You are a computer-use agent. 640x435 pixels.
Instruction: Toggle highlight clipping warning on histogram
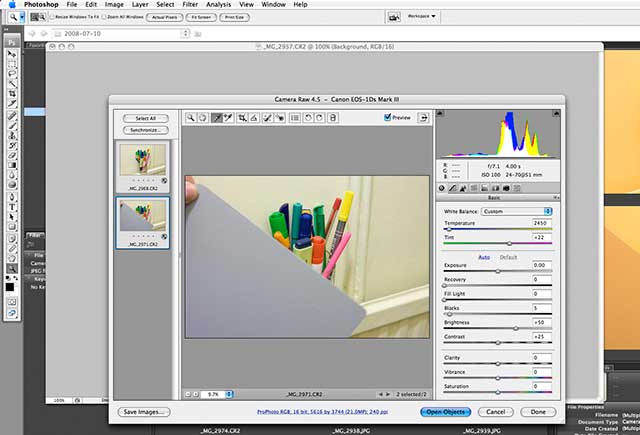pyautogui.click(x=556, y=113)
